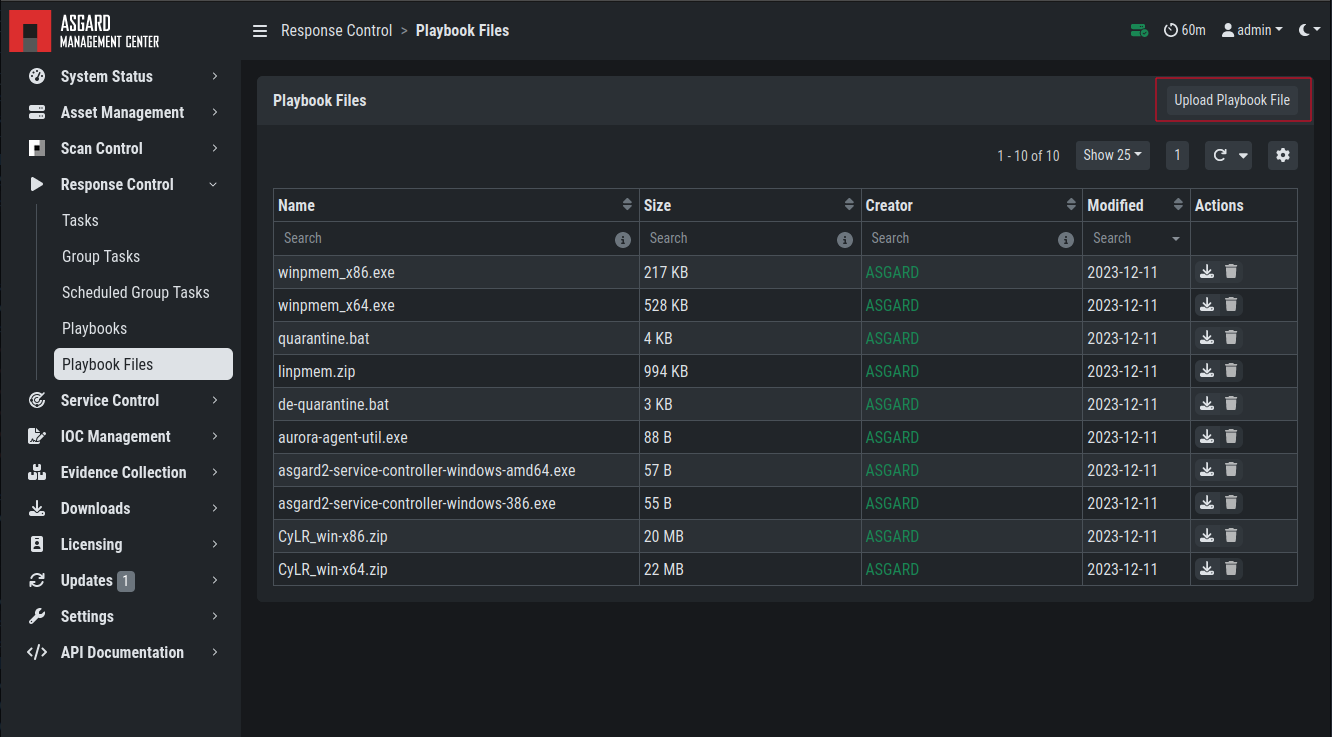Download winpmem_x64.exe file
1332x737 pixels.
1207,305
